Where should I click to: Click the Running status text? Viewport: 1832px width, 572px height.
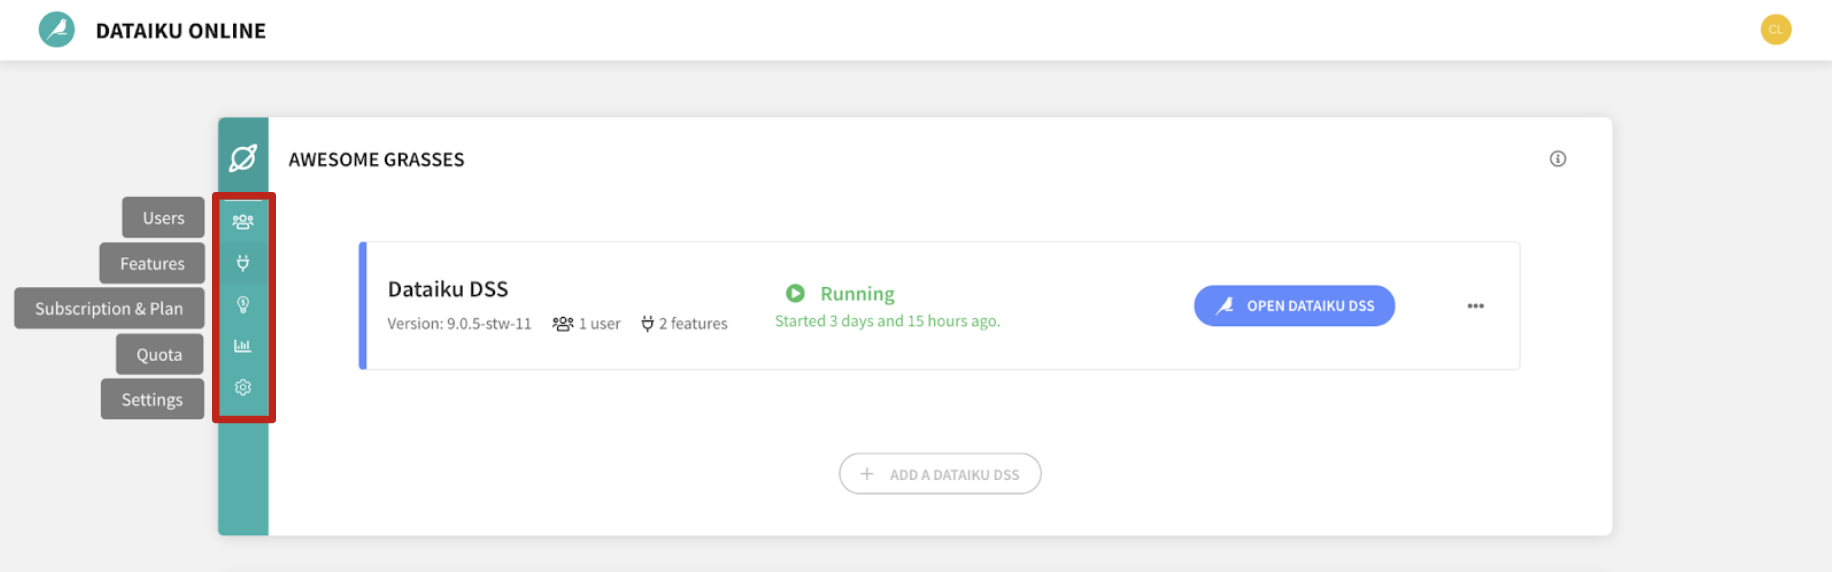[857, 293]
